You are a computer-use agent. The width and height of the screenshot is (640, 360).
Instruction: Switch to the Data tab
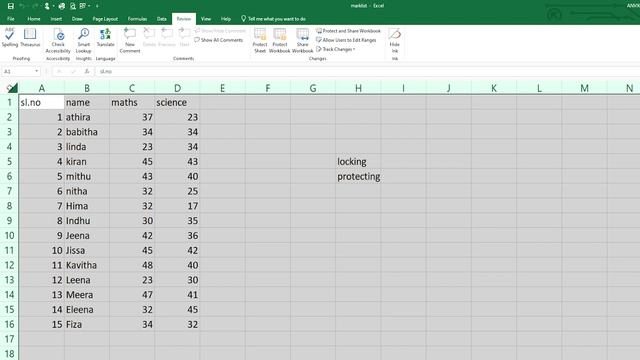[162, 19]
